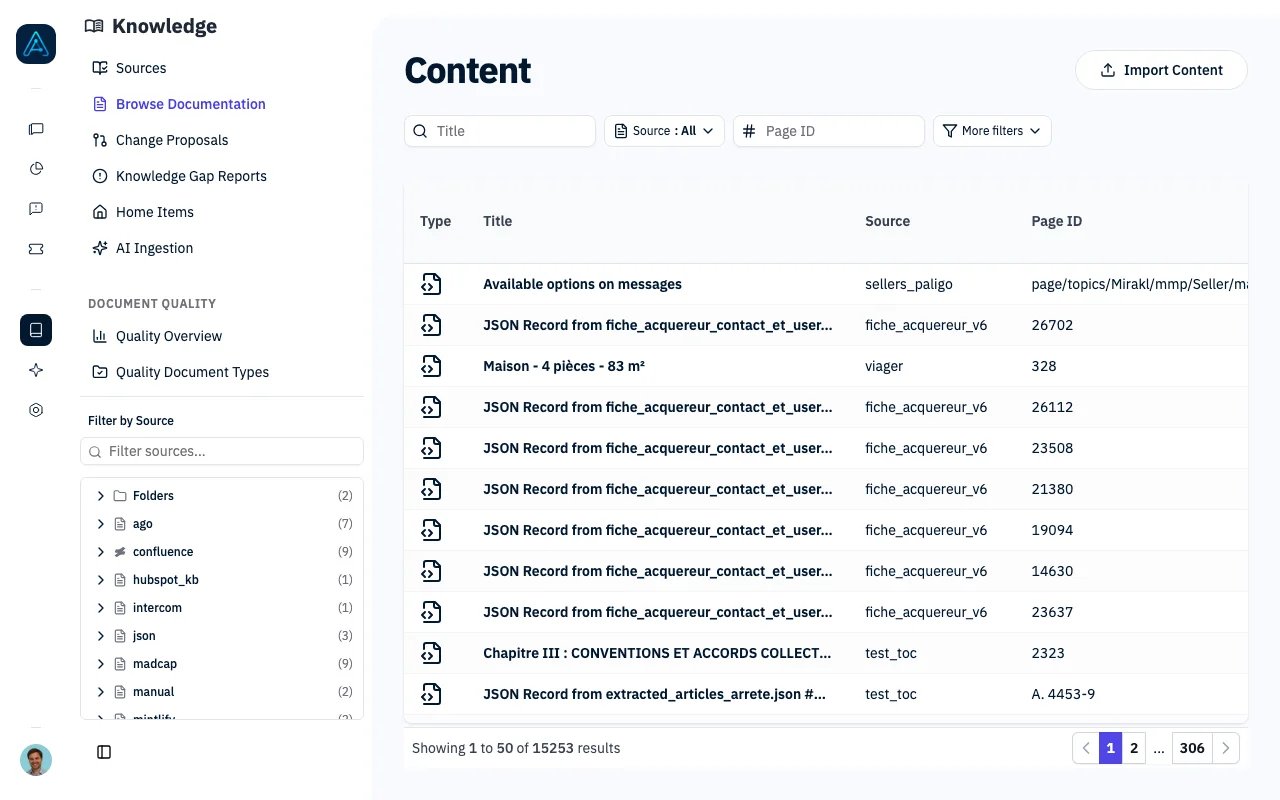Click the Title column header
This screenshot has height=800, width=1280.
tap(497, 221)
